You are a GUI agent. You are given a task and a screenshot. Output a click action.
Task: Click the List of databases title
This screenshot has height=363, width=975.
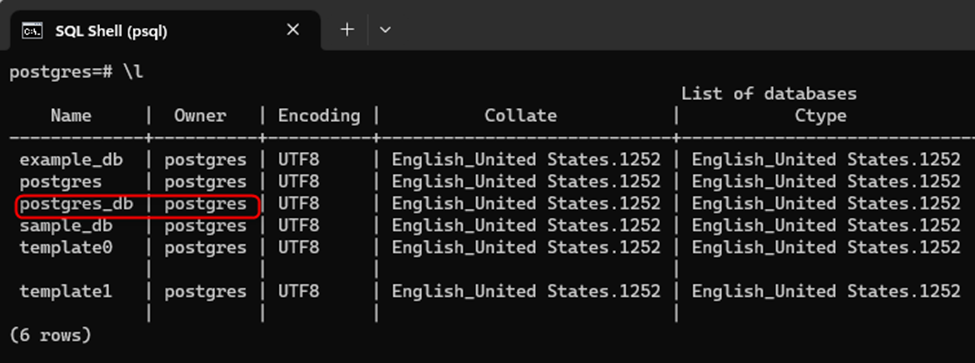(769, 94)
